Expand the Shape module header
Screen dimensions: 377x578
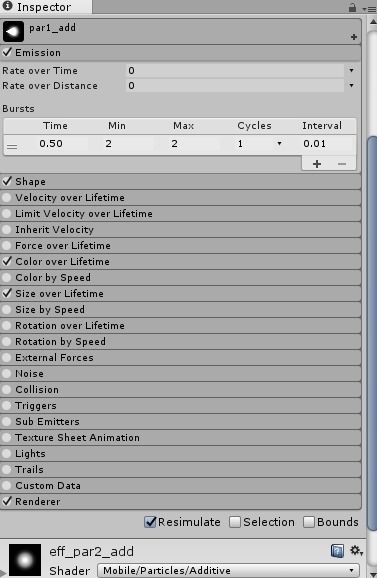(x=181, y=181)
